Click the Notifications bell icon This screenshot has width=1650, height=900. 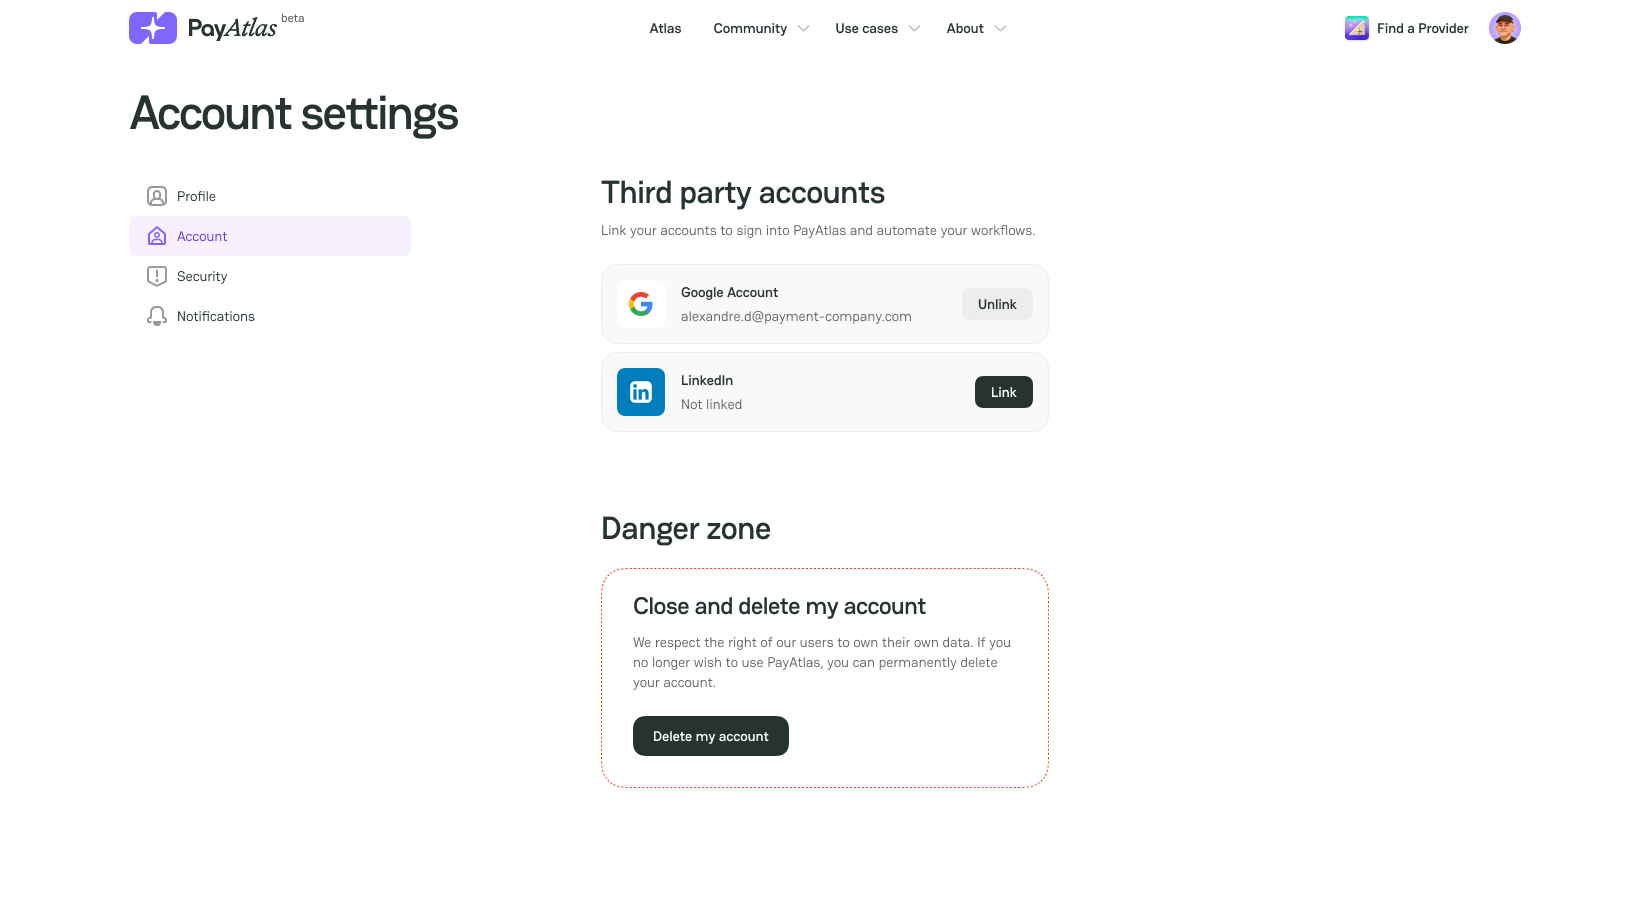tap(157, 316)
